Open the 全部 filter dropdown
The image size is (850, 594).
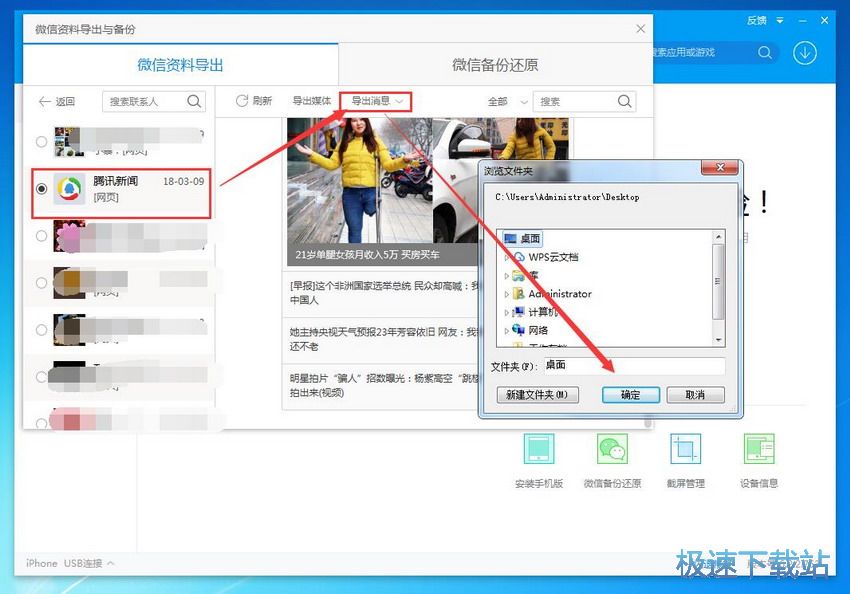(507, 101)
